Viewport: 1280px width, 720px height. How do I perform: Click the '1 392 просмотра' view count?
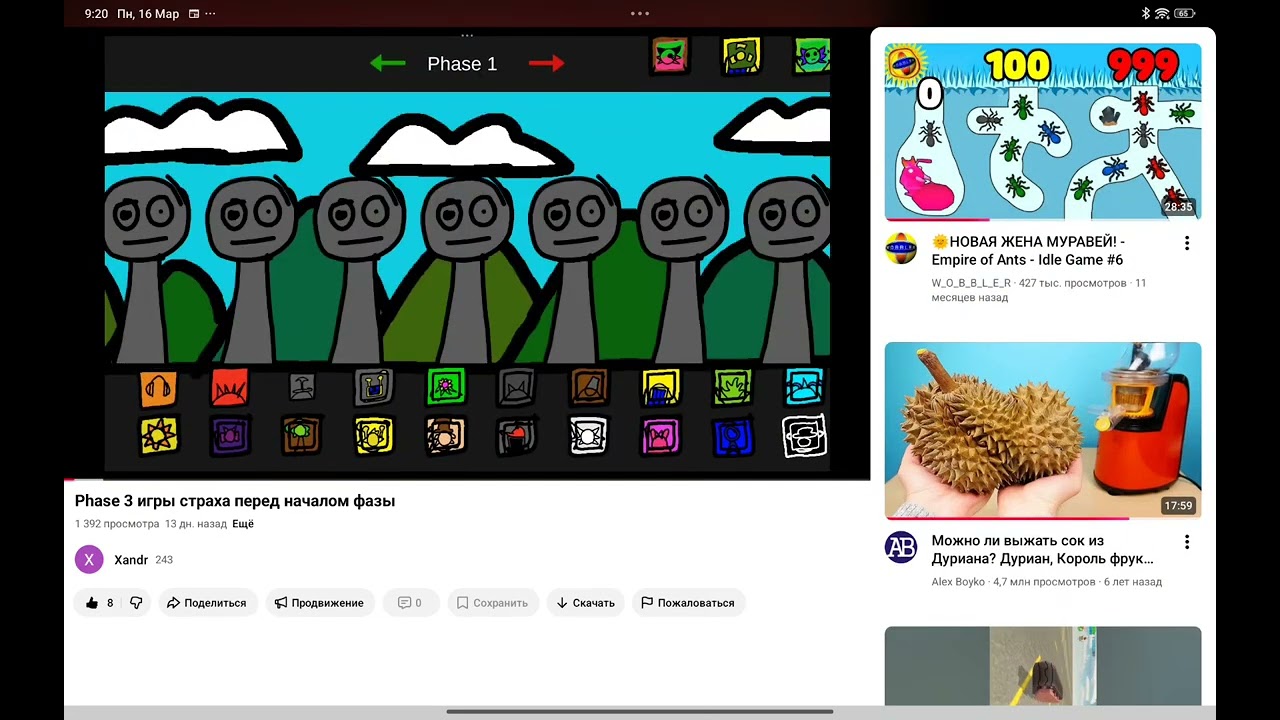point(117,524)
